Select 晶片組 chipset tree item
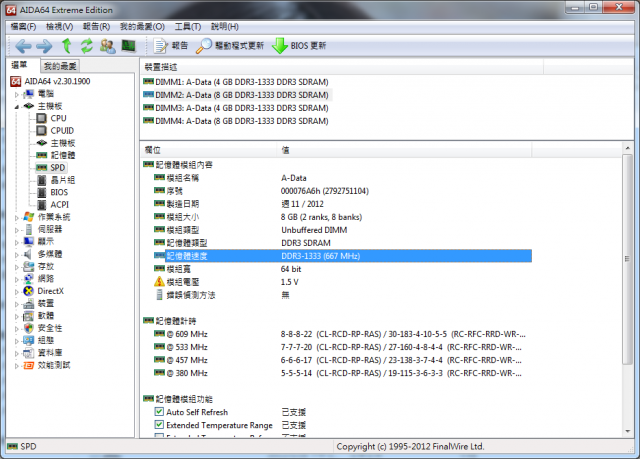 coord(62,180)
